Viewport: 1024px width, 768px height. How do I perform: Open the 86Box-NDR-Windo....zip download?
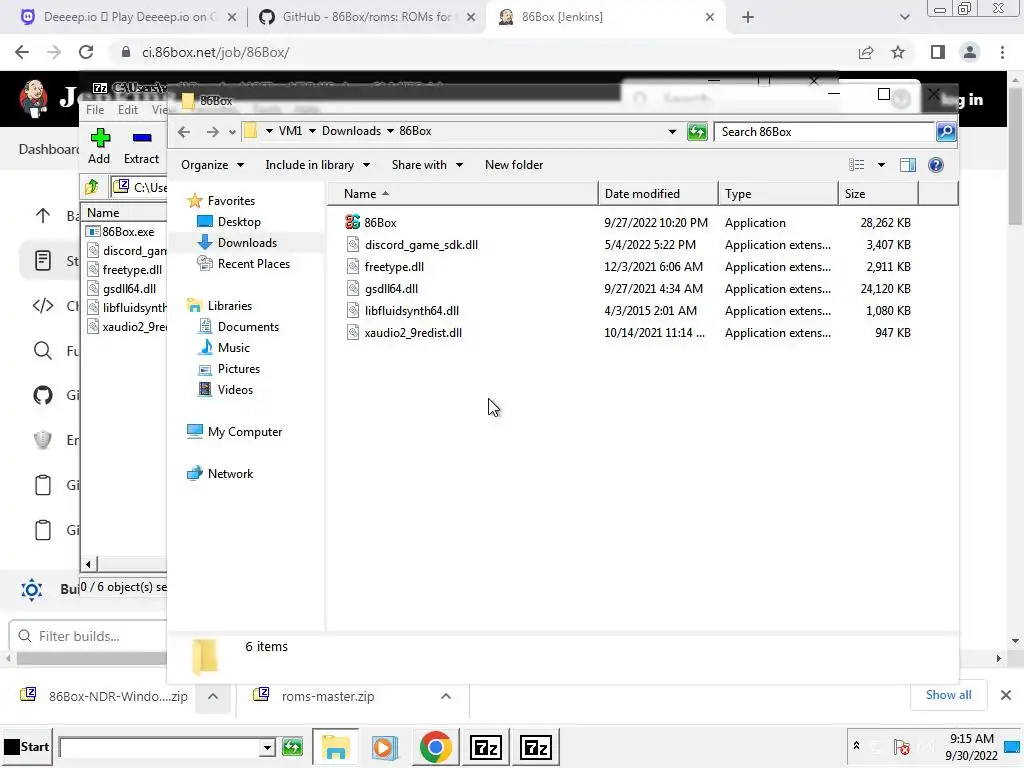click(x=104, y=696)
